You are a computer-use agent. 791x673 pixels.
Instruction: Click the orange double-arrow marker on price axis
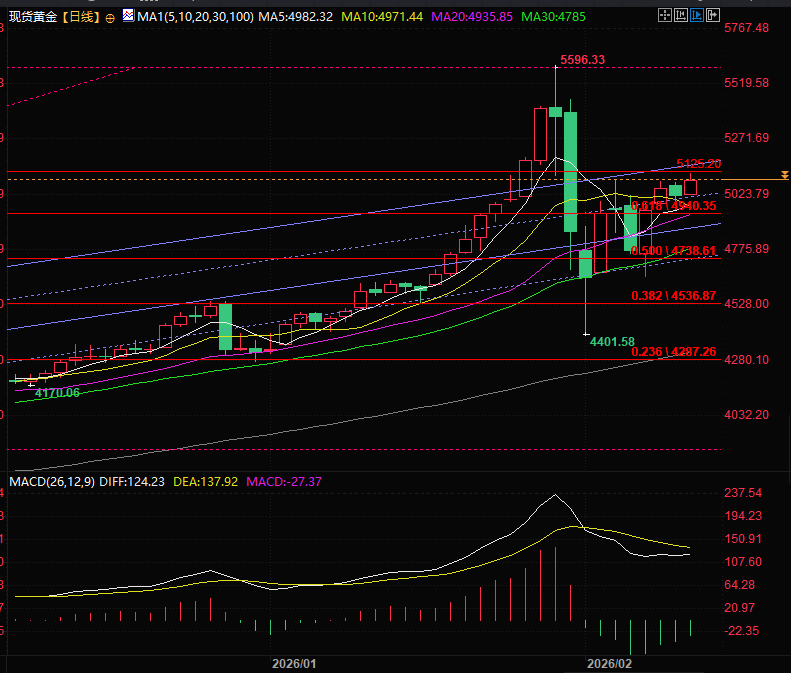tap(785, 175)
